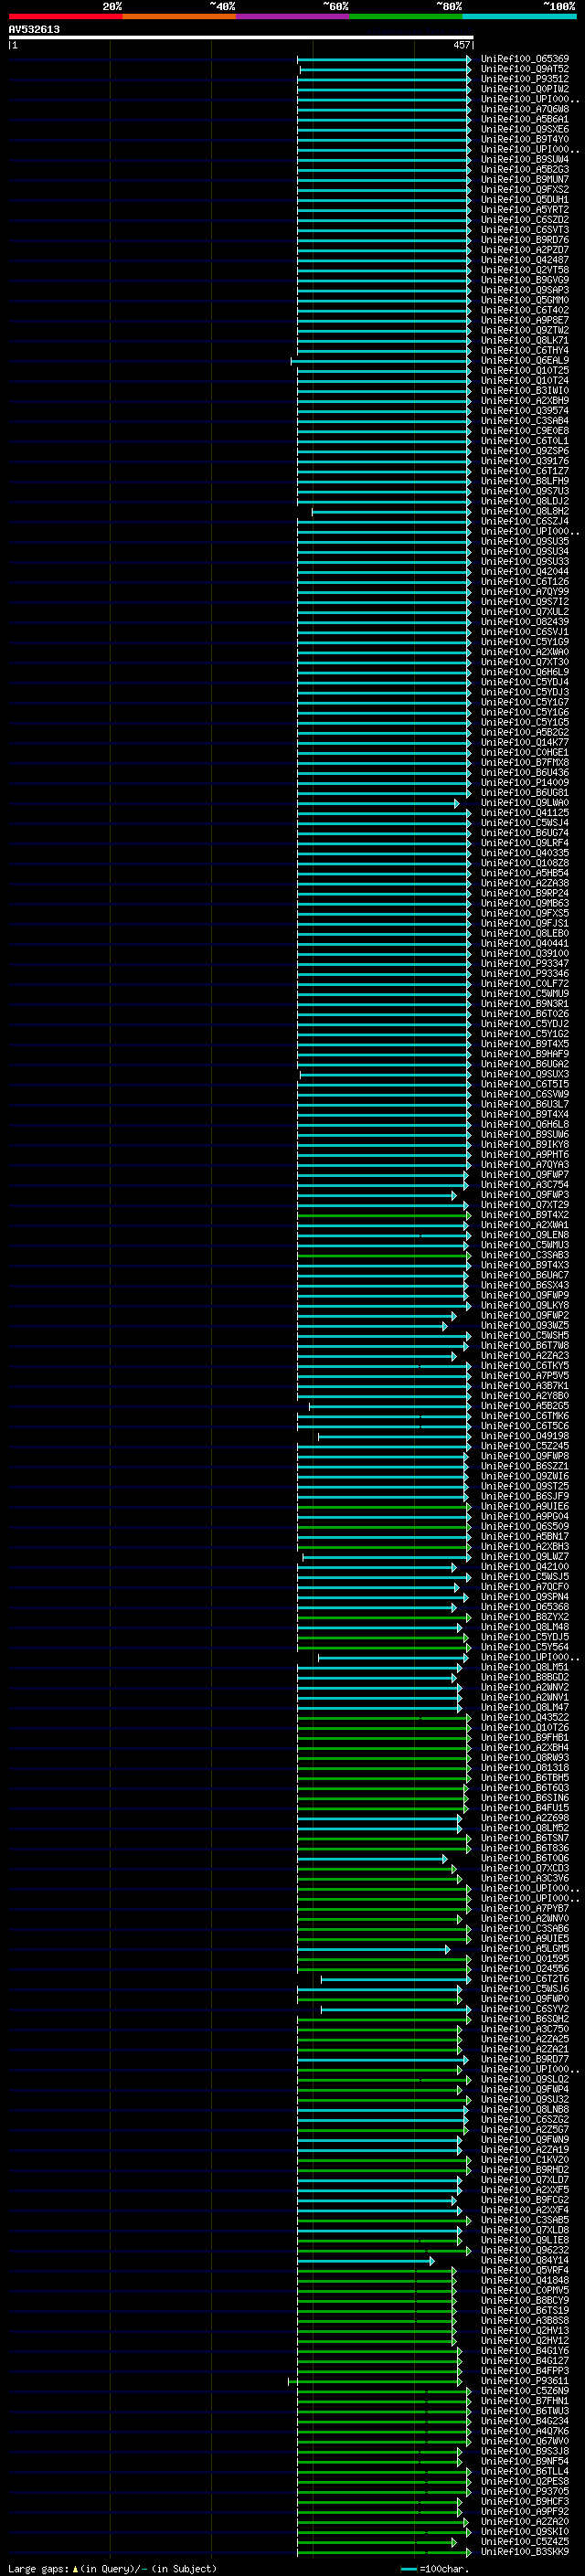Select the UniRef100_Q42487 label

point(525,260)
